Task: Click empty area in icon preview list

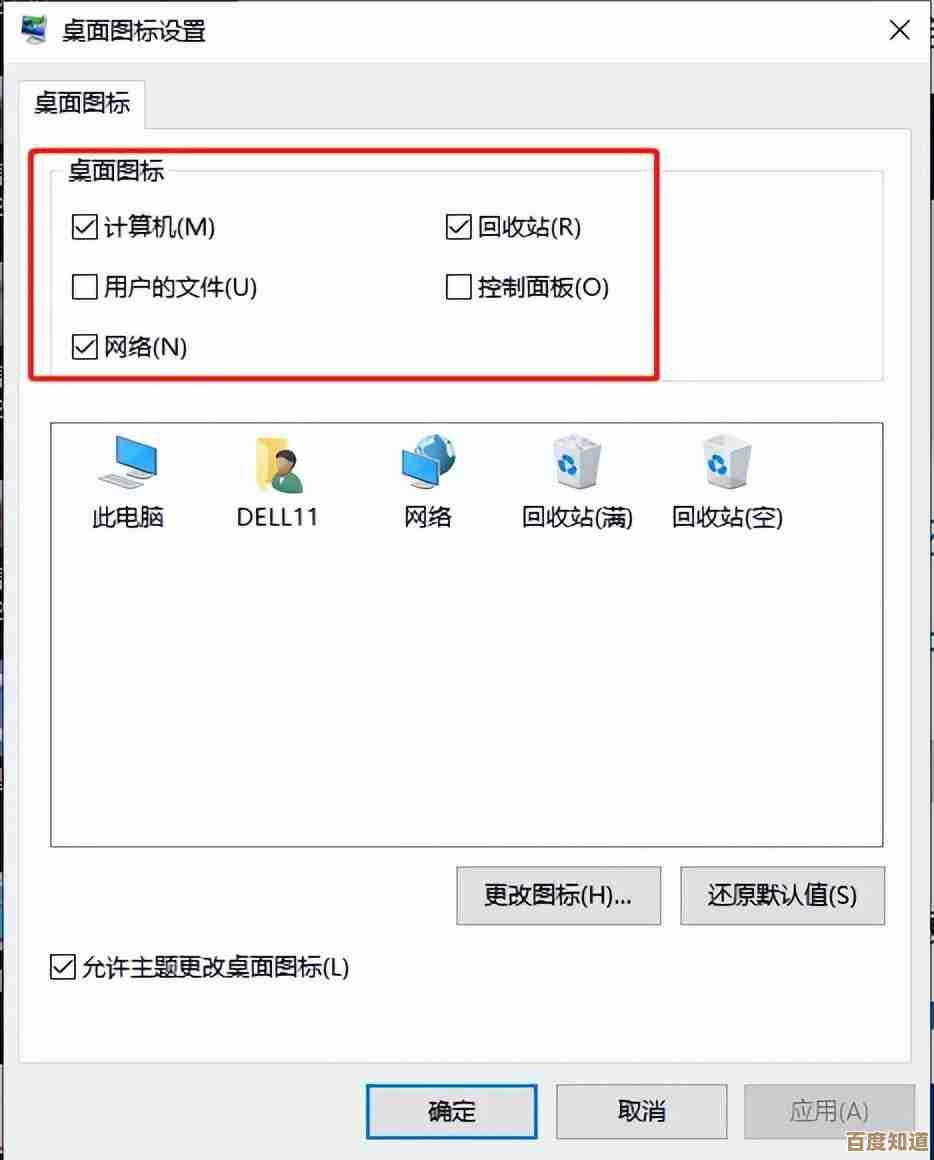Action: (x=467, y=688)
